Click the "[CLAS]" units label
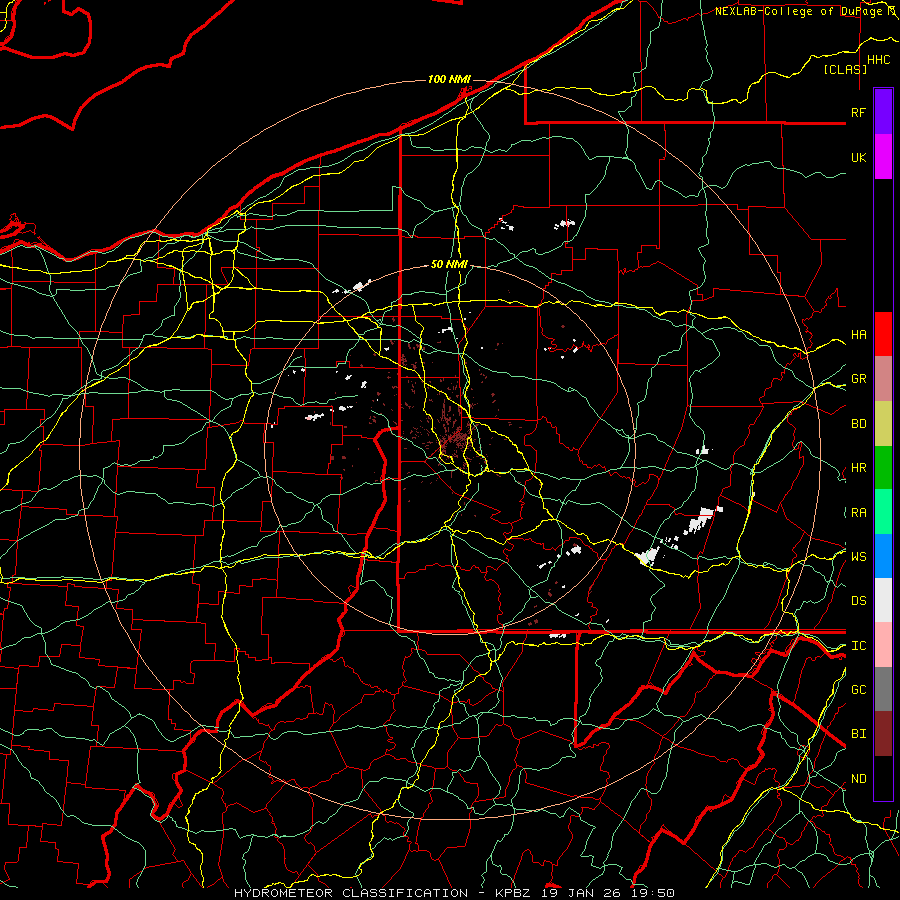The width and height of the screenshot is (900, 900). (x=845, y=69)
